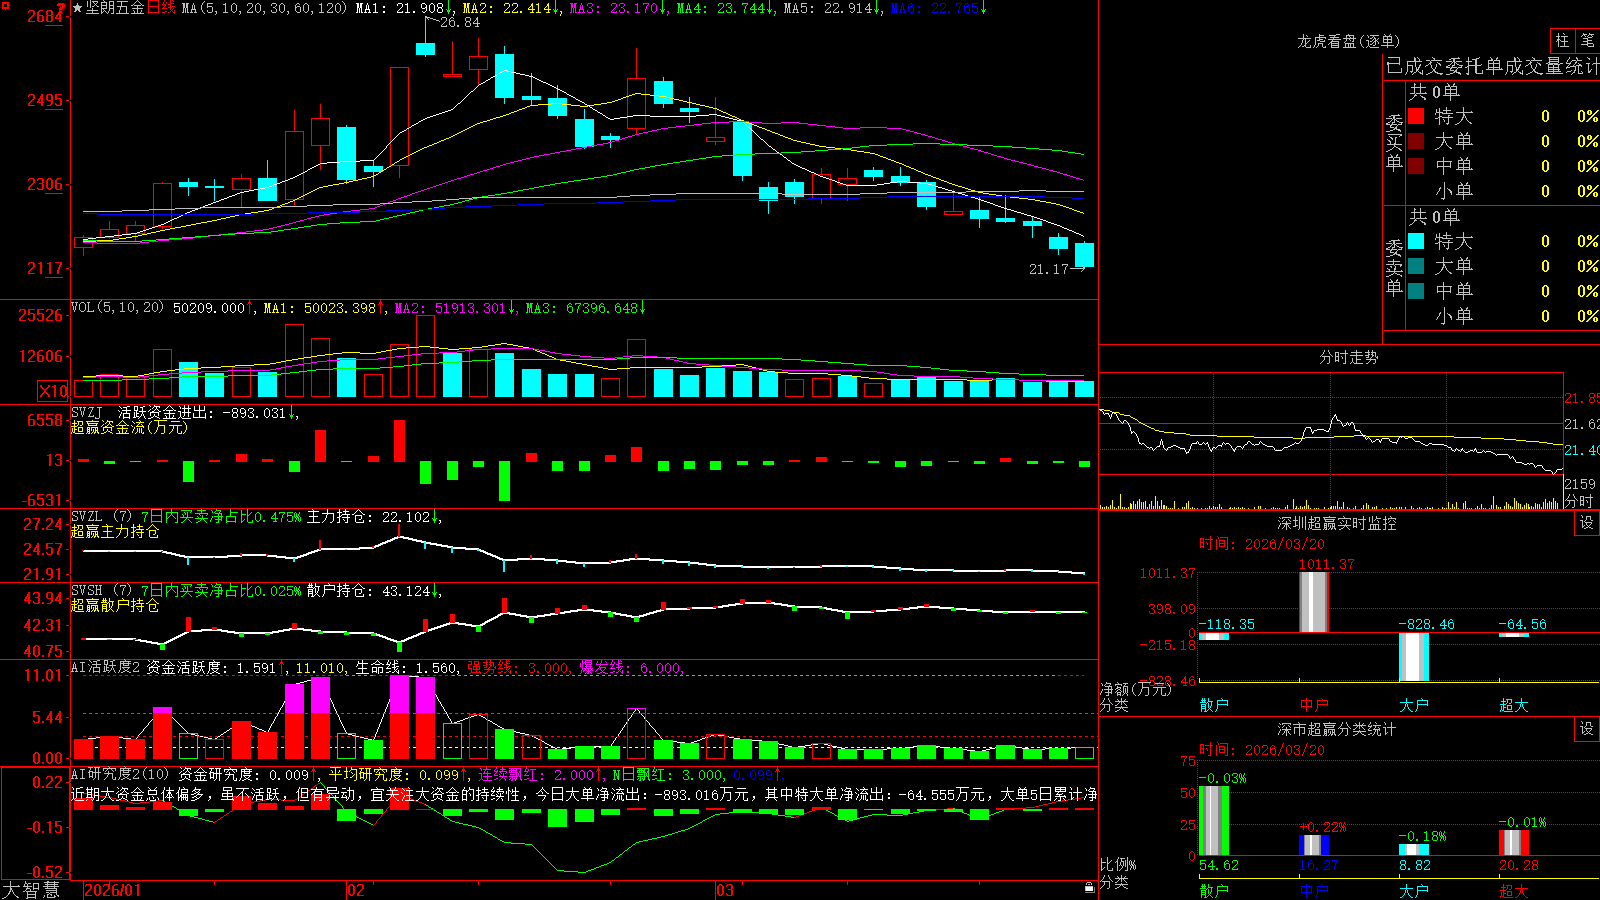
Task: Click the 超赢资金流(万元) label
Action: pos(129,427)
